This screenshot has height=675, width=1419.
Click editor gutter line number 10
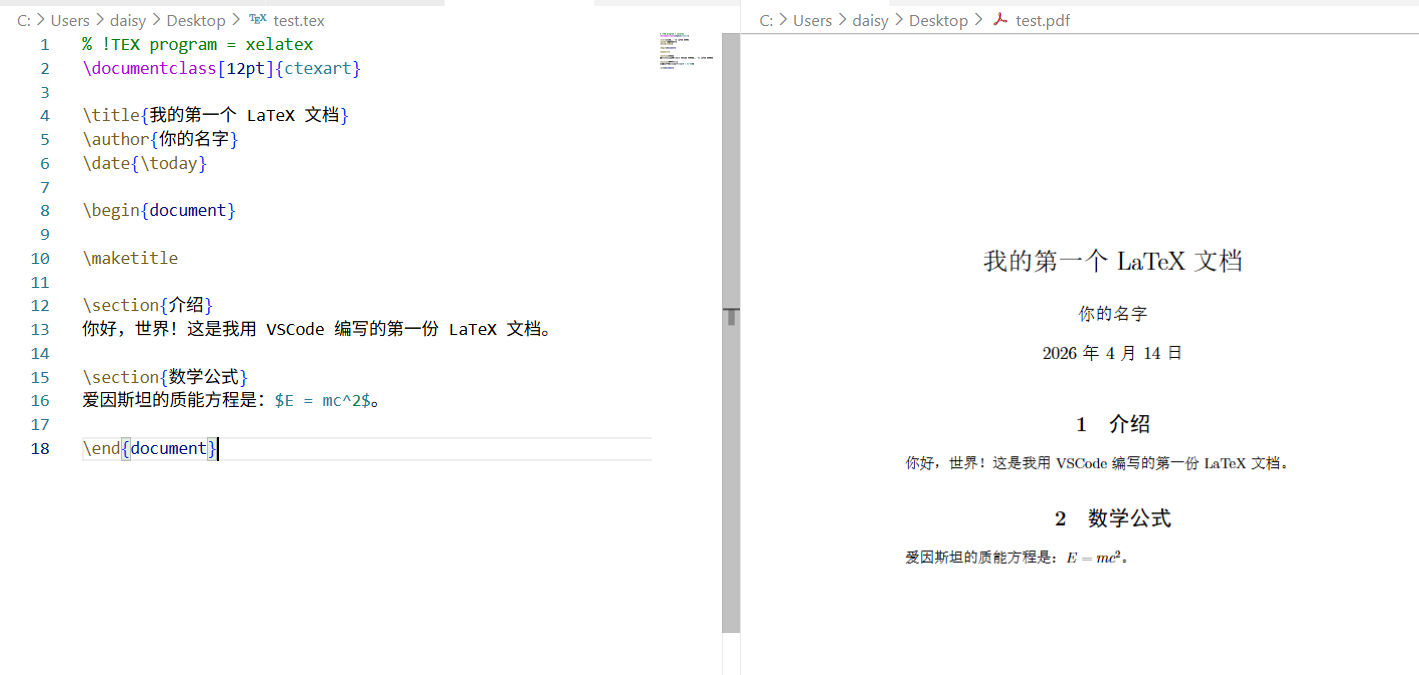[40, 258]
